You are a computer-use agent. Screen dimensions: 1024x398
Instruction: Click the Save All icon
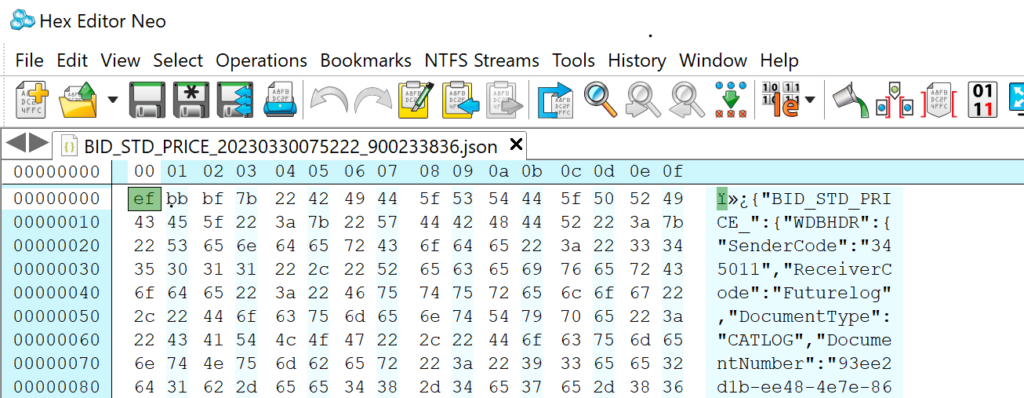pos(234,100)
